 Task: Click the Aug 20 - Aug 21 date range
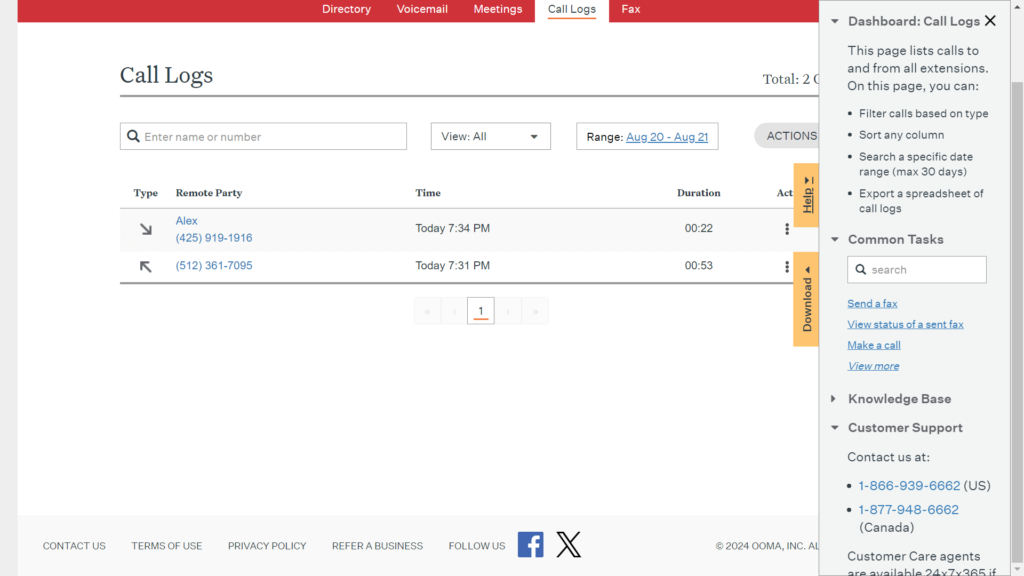(x=666, y=137)
